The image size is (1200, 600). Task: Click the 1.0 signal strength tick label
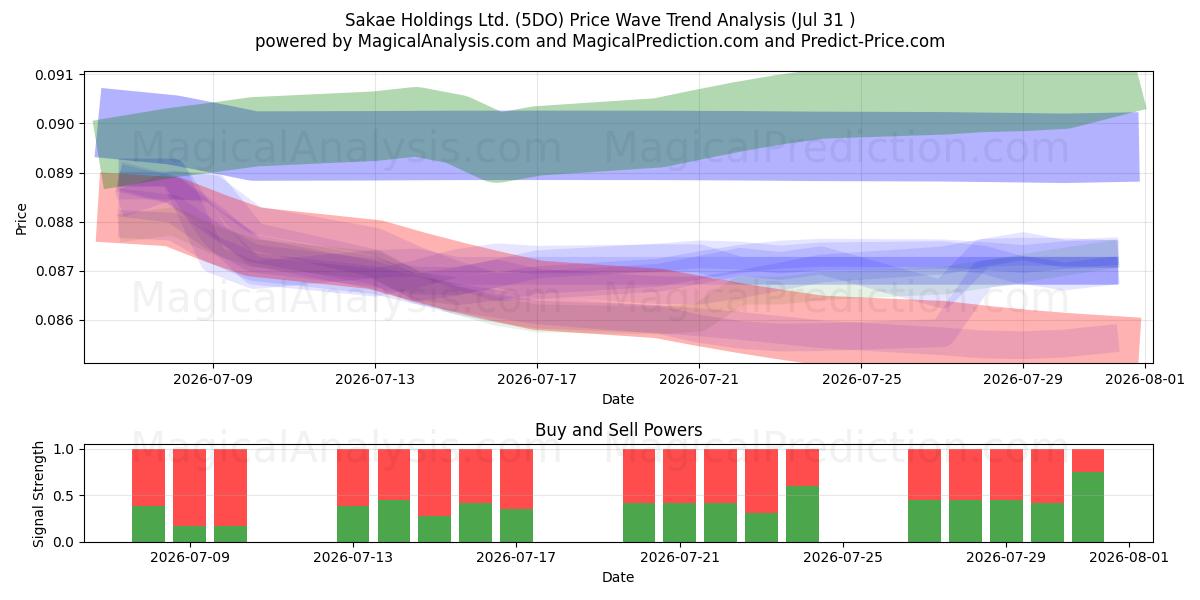pyautogui.click(x=66, y=449)
